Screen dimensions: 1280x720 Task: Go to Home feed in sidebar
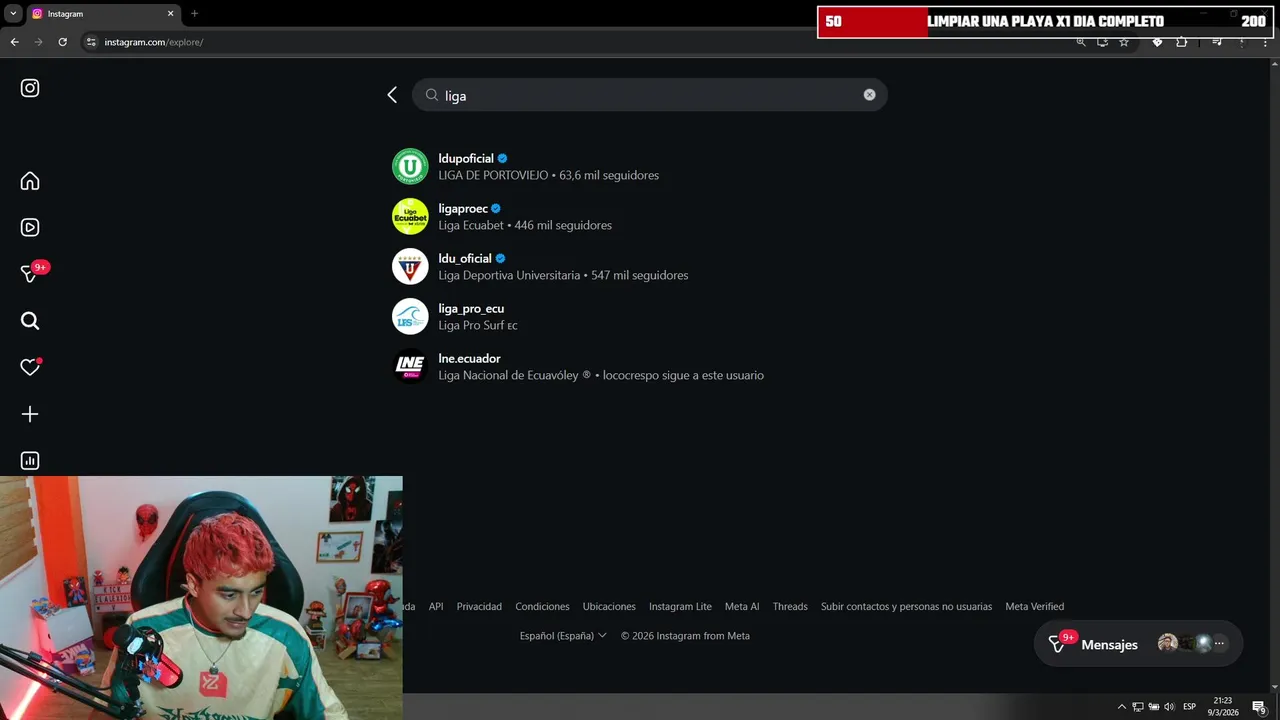[30, 181]
